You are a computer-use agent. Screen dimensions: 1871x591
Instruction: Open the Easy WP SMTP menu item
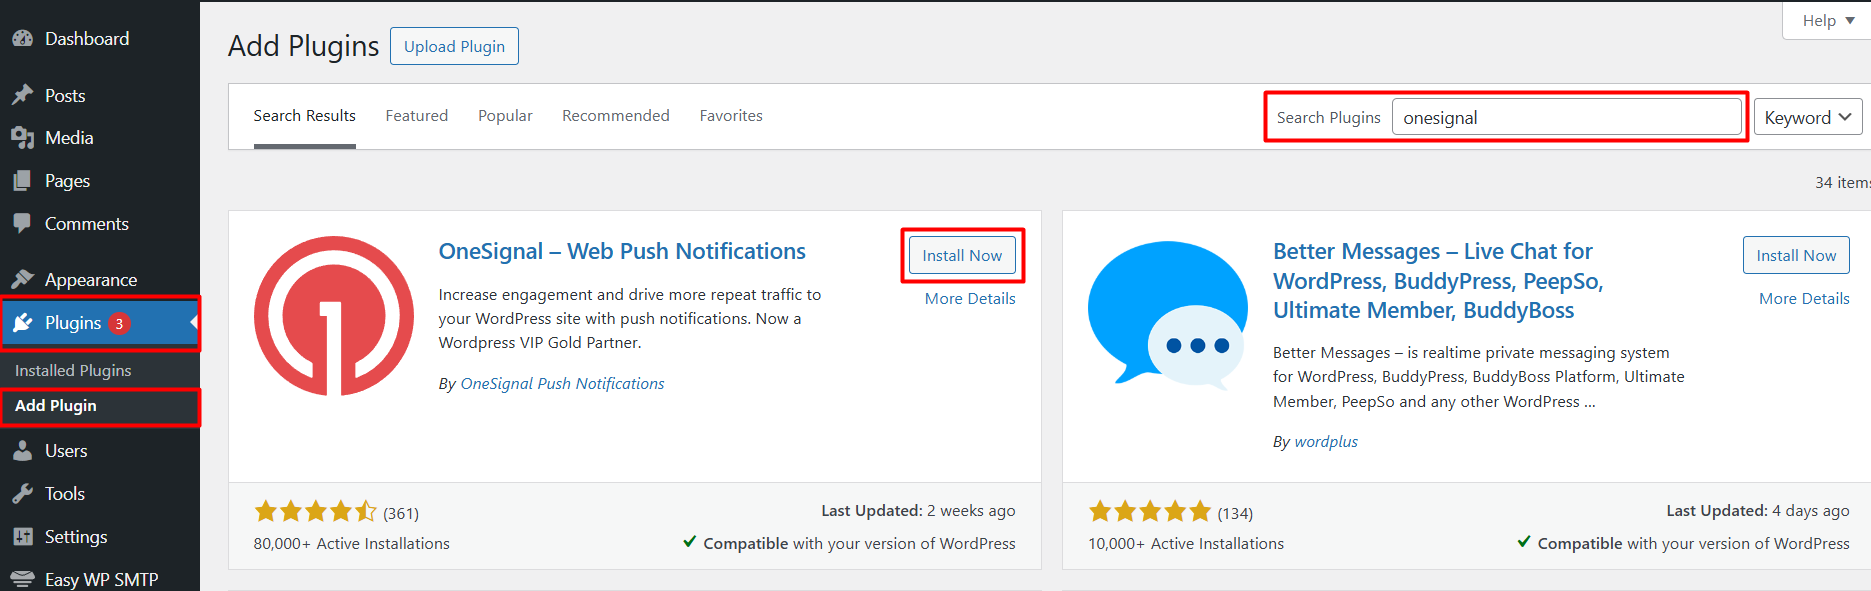pyautogui.click(x=100, y=579)
